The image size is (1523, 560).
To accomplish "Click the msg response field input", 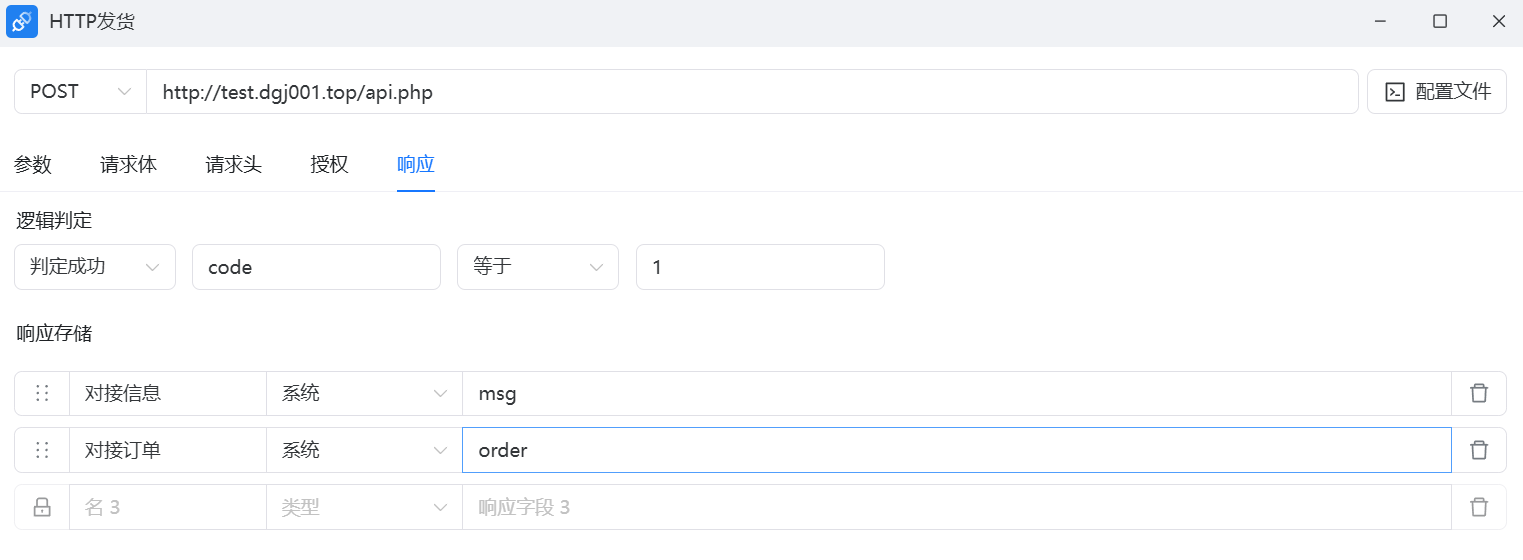I will [x=955, y=393].
